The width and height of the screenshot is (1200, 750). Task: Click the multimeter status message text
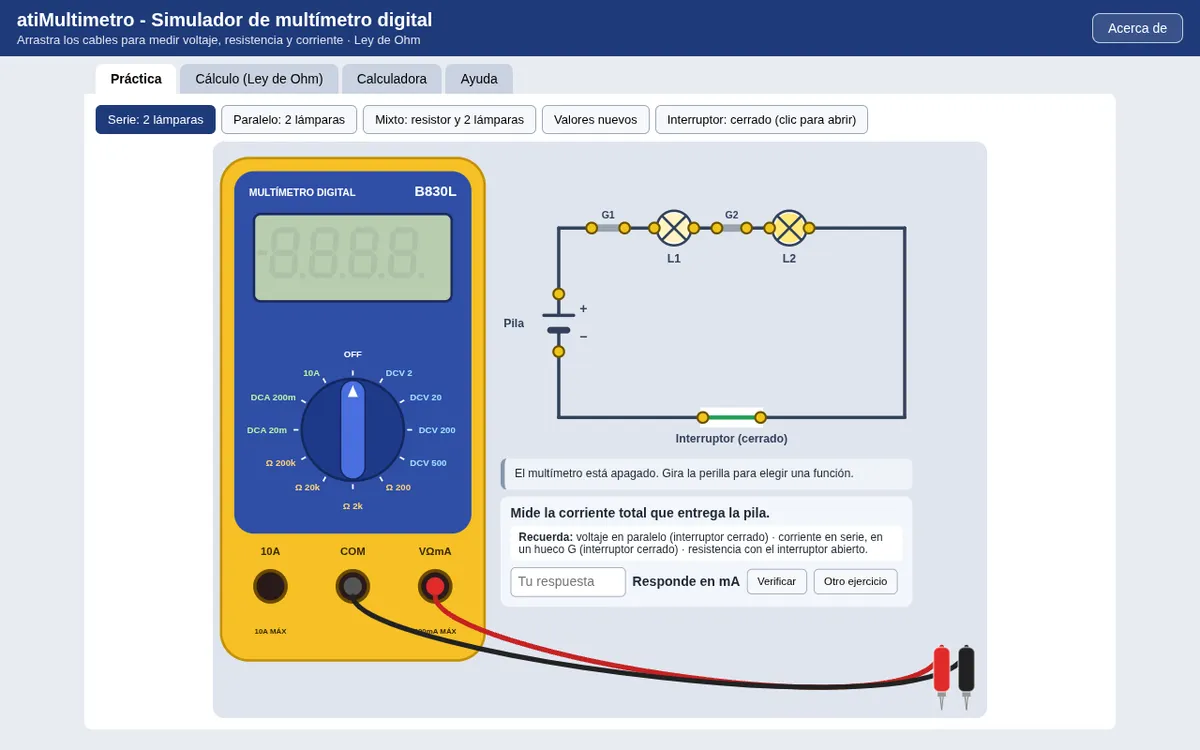click(684, 473)
